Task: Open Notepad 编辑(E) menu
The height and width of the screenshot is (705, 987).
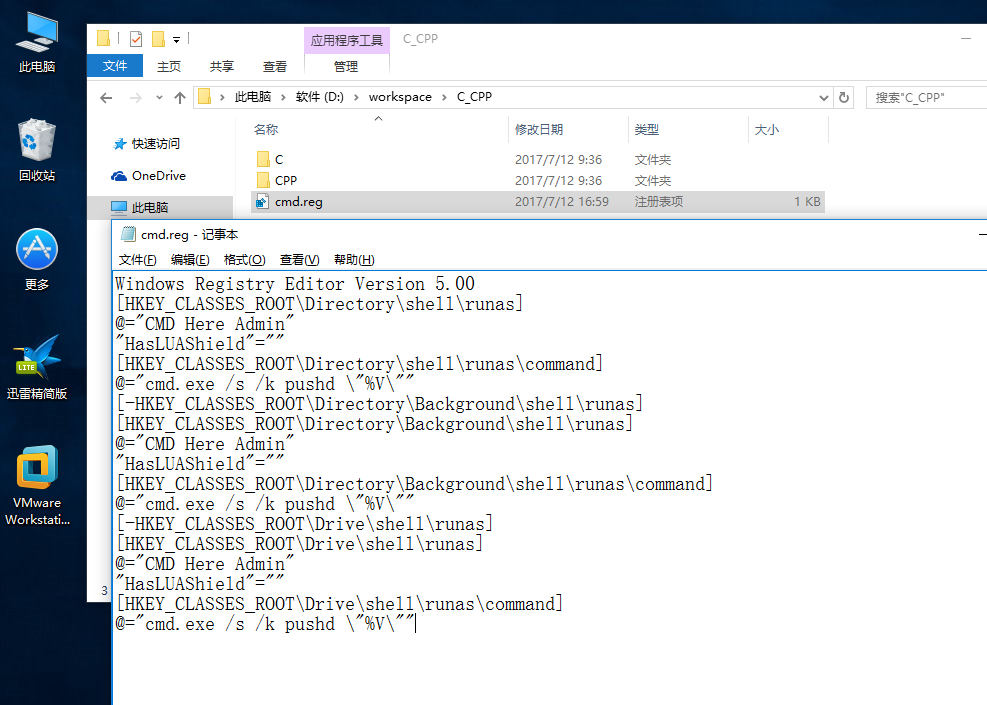Action: pyautogui.click(x=190, y=260)
